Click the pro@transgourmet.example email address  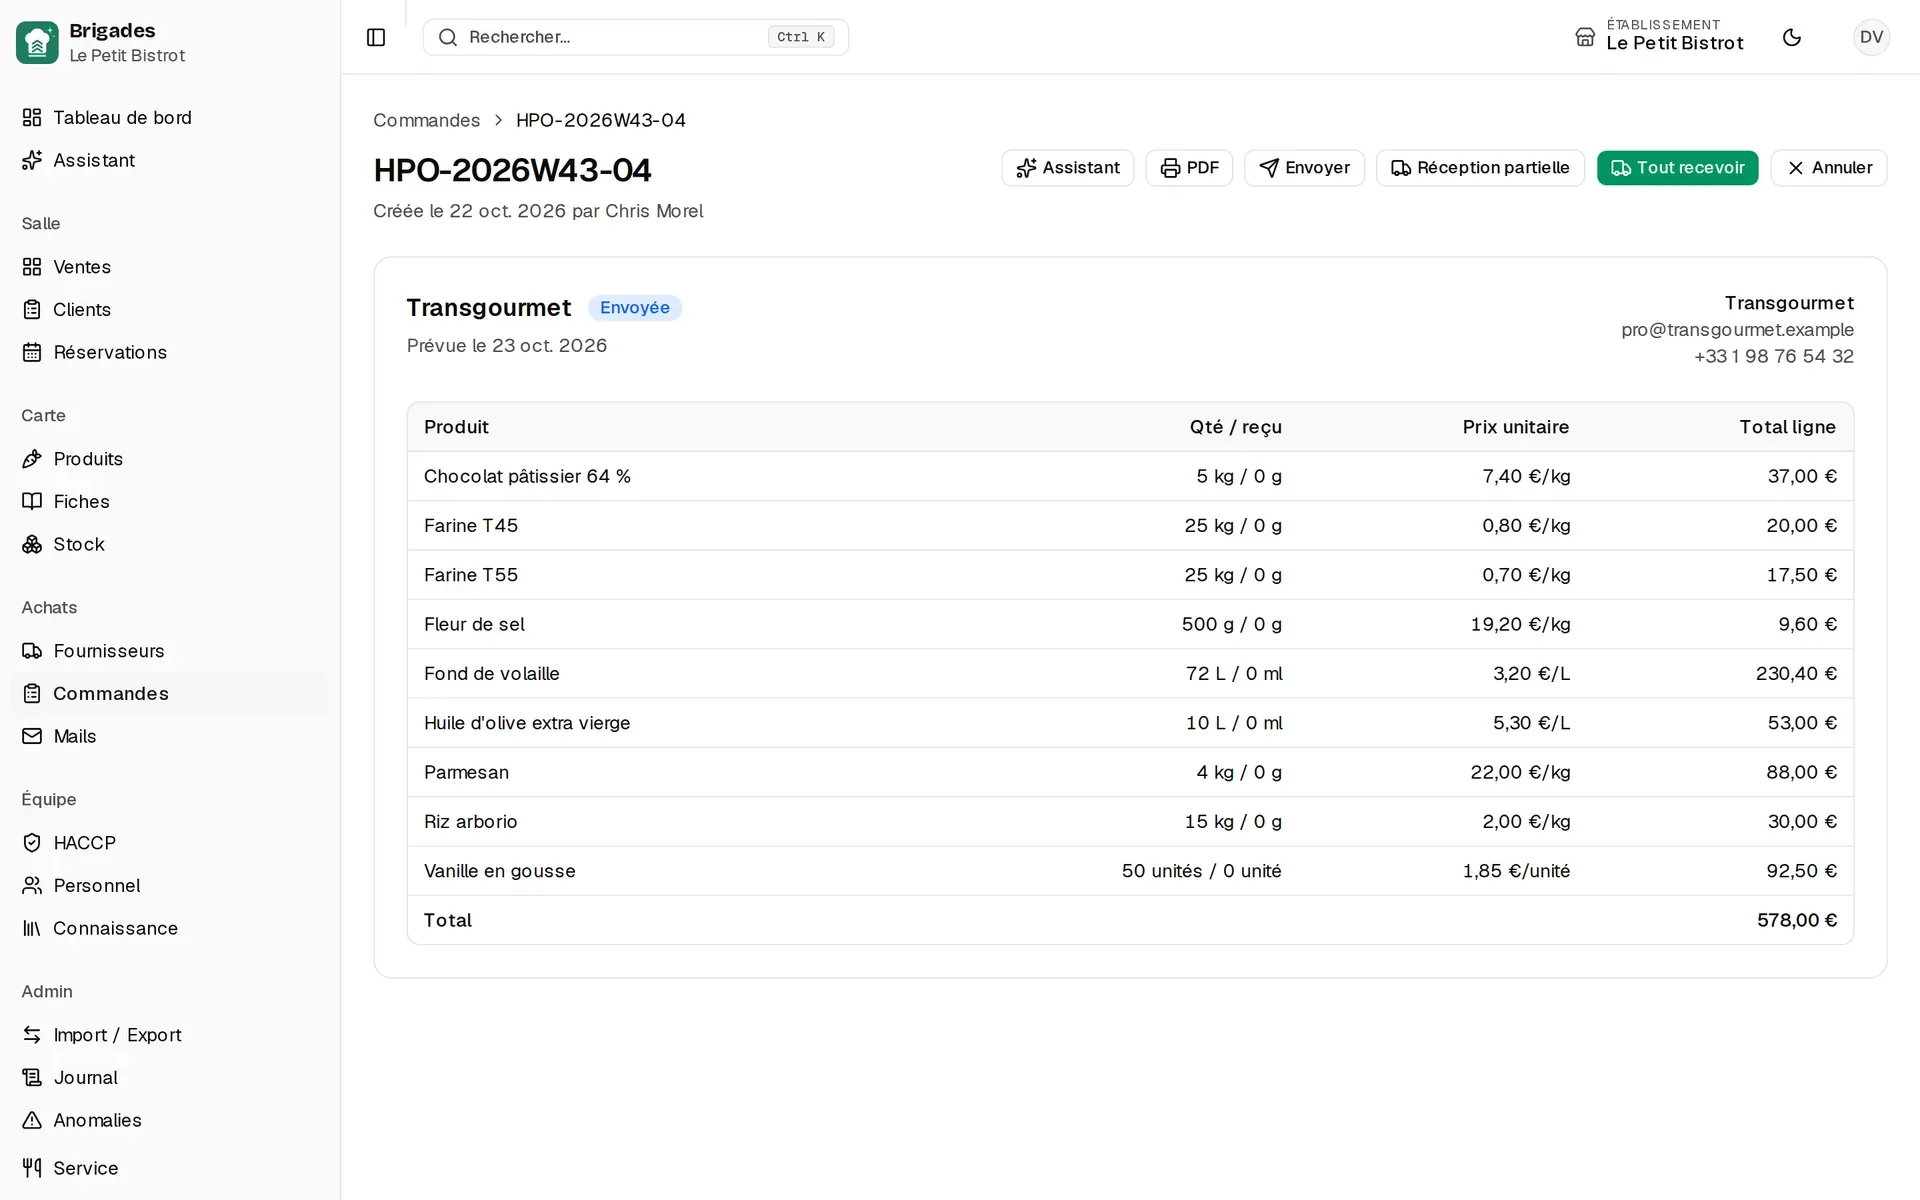(1737, 330)
